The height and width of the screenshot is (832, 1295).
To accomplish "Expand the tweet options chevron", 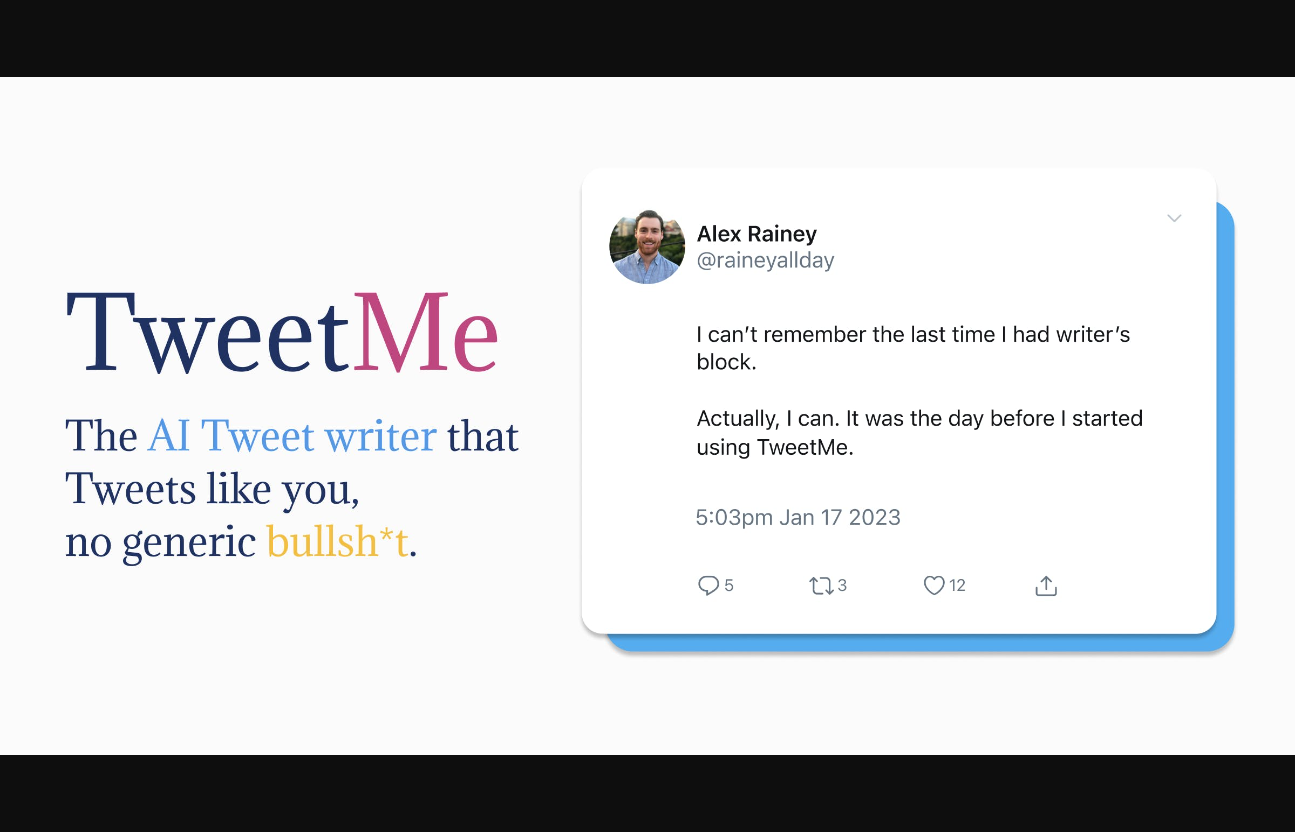I will 1174,218.
